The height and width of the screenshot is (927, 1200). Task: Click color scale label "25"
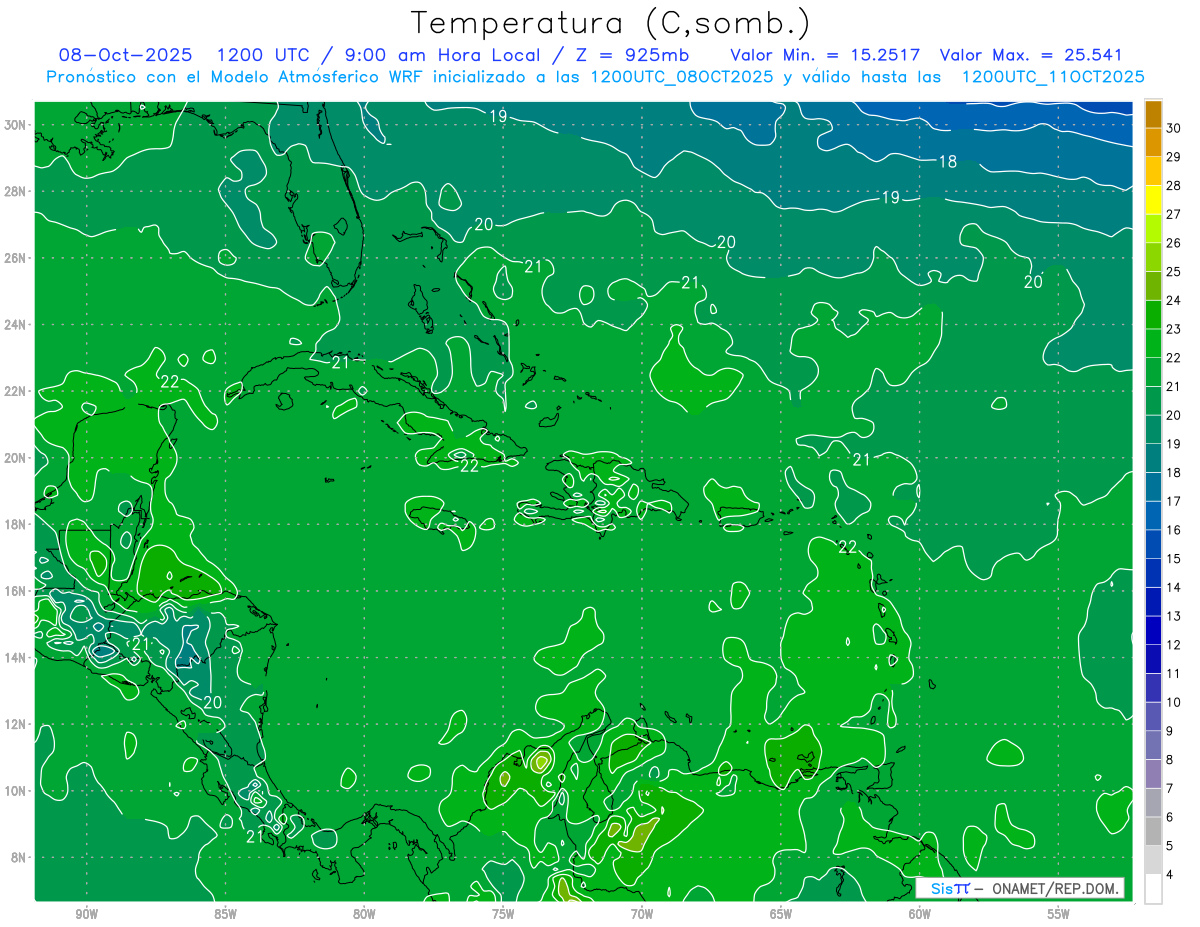point(1174,272)
